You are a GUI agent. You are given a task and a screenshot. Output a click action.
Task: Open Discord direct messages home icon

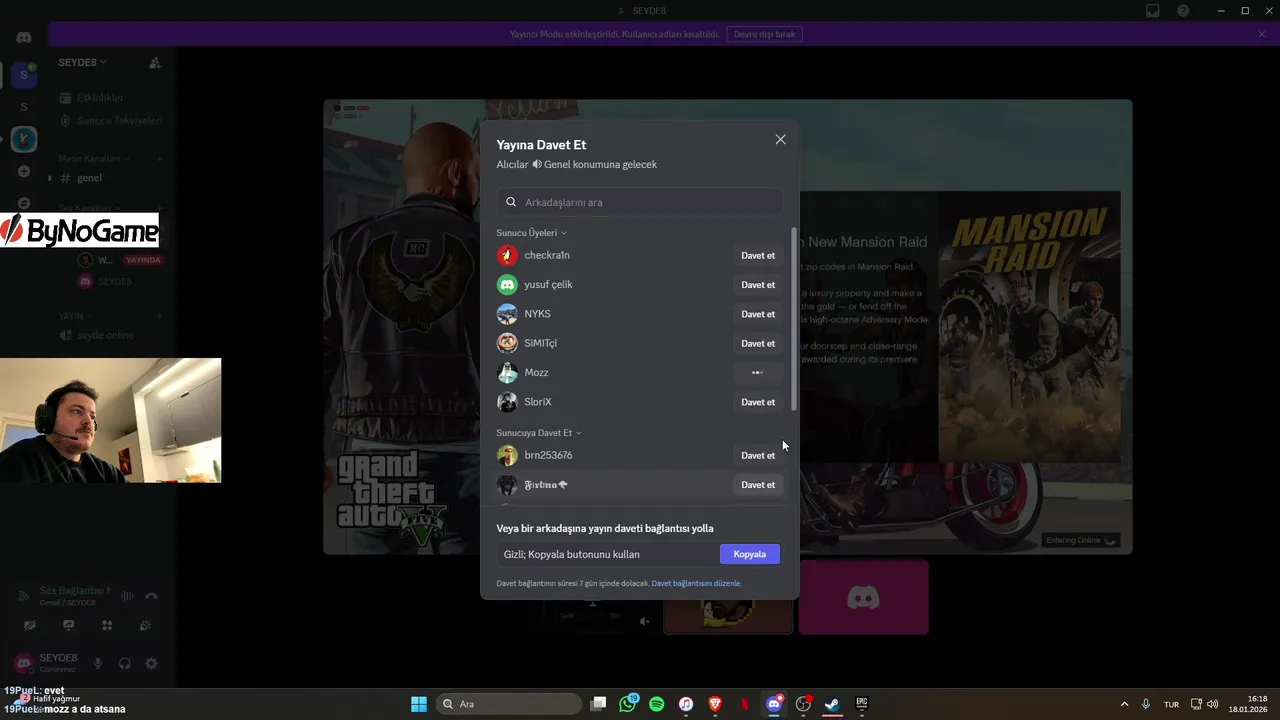click(24, 37)
